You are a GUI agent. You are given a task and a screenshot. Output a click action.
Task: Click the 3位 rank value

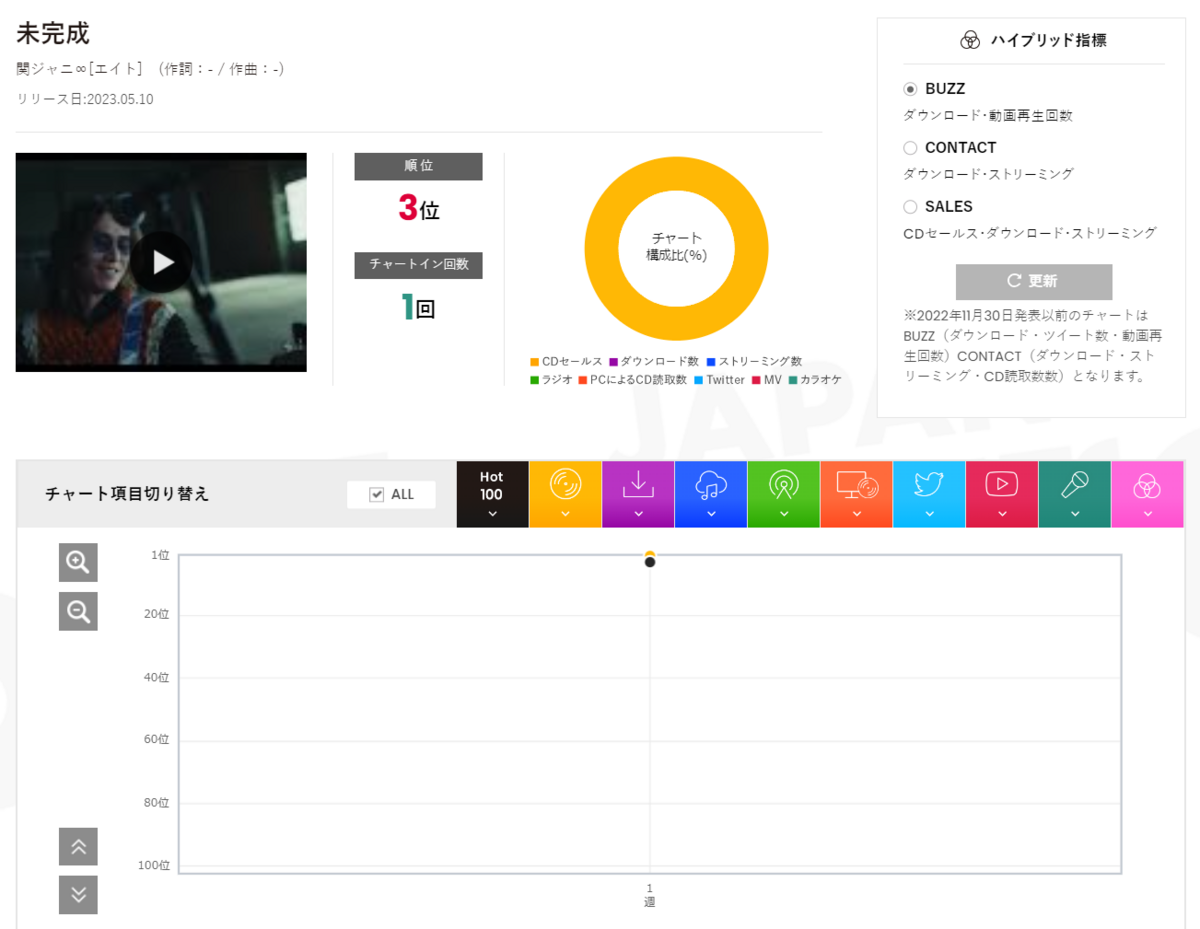pyautogui.click(x=418, y=209)
